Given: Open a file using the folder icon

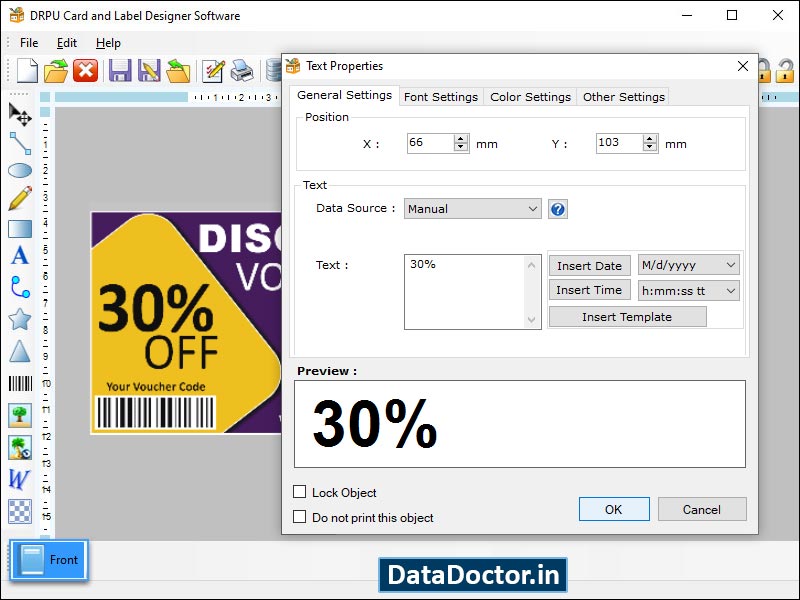Looking at the screenshot, I should click(x=56, y=70).
